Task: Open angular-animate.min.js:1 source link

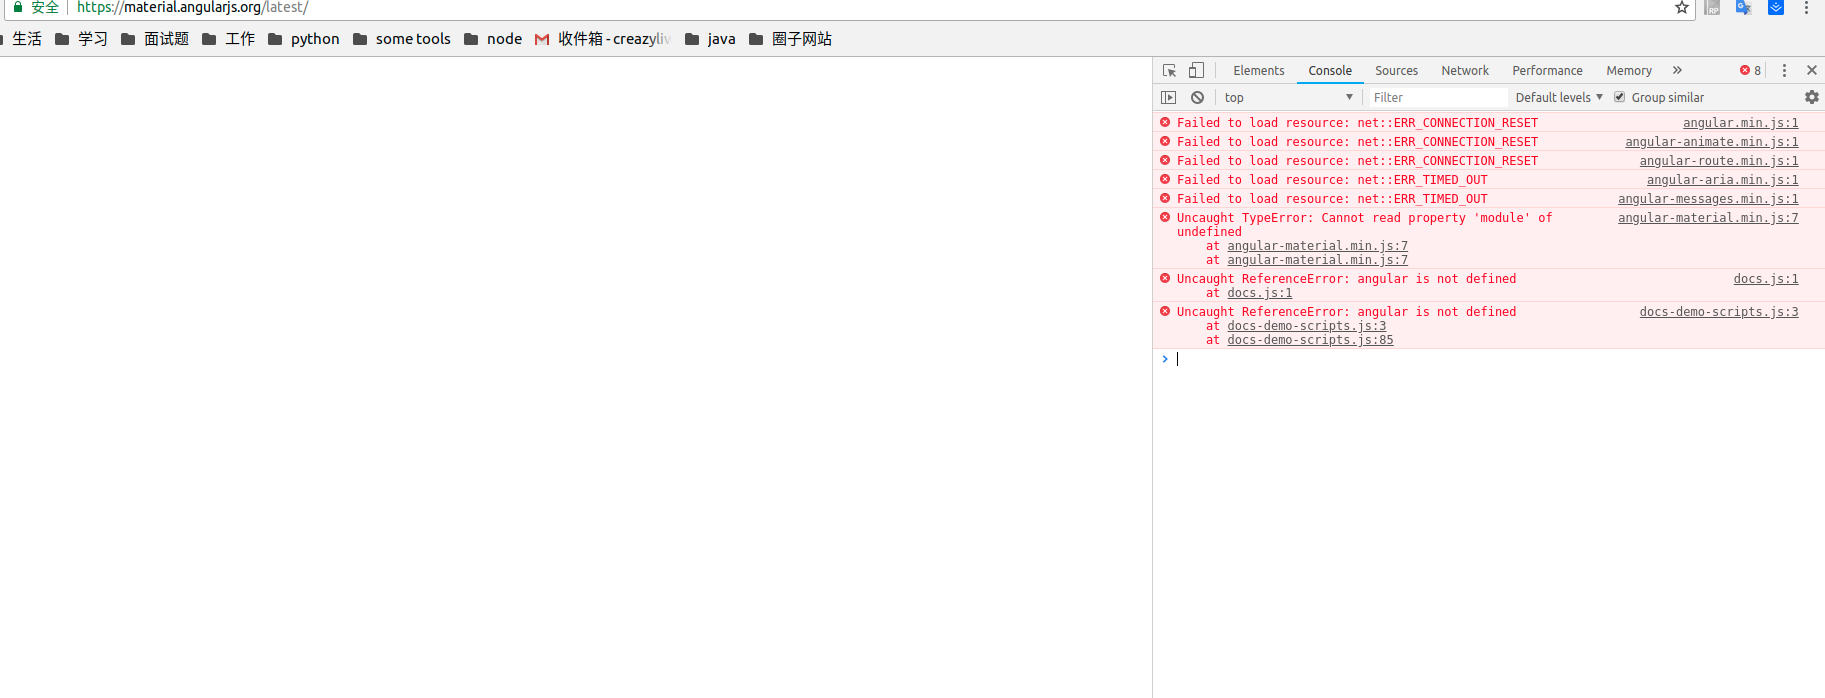Action: click(1711, 141)
